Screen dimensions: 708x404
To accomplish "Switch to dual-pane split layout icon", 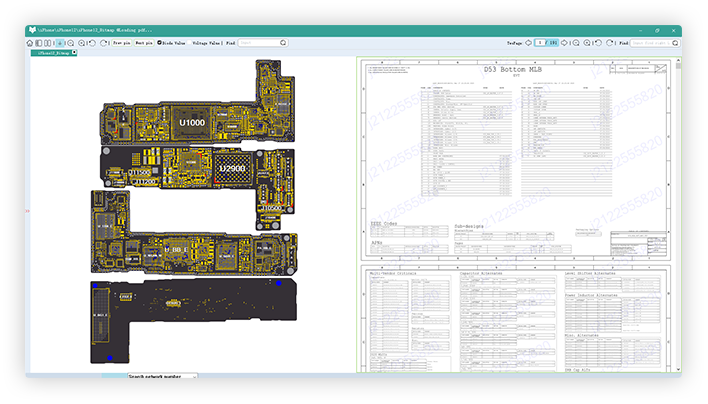I will [47, 43].
